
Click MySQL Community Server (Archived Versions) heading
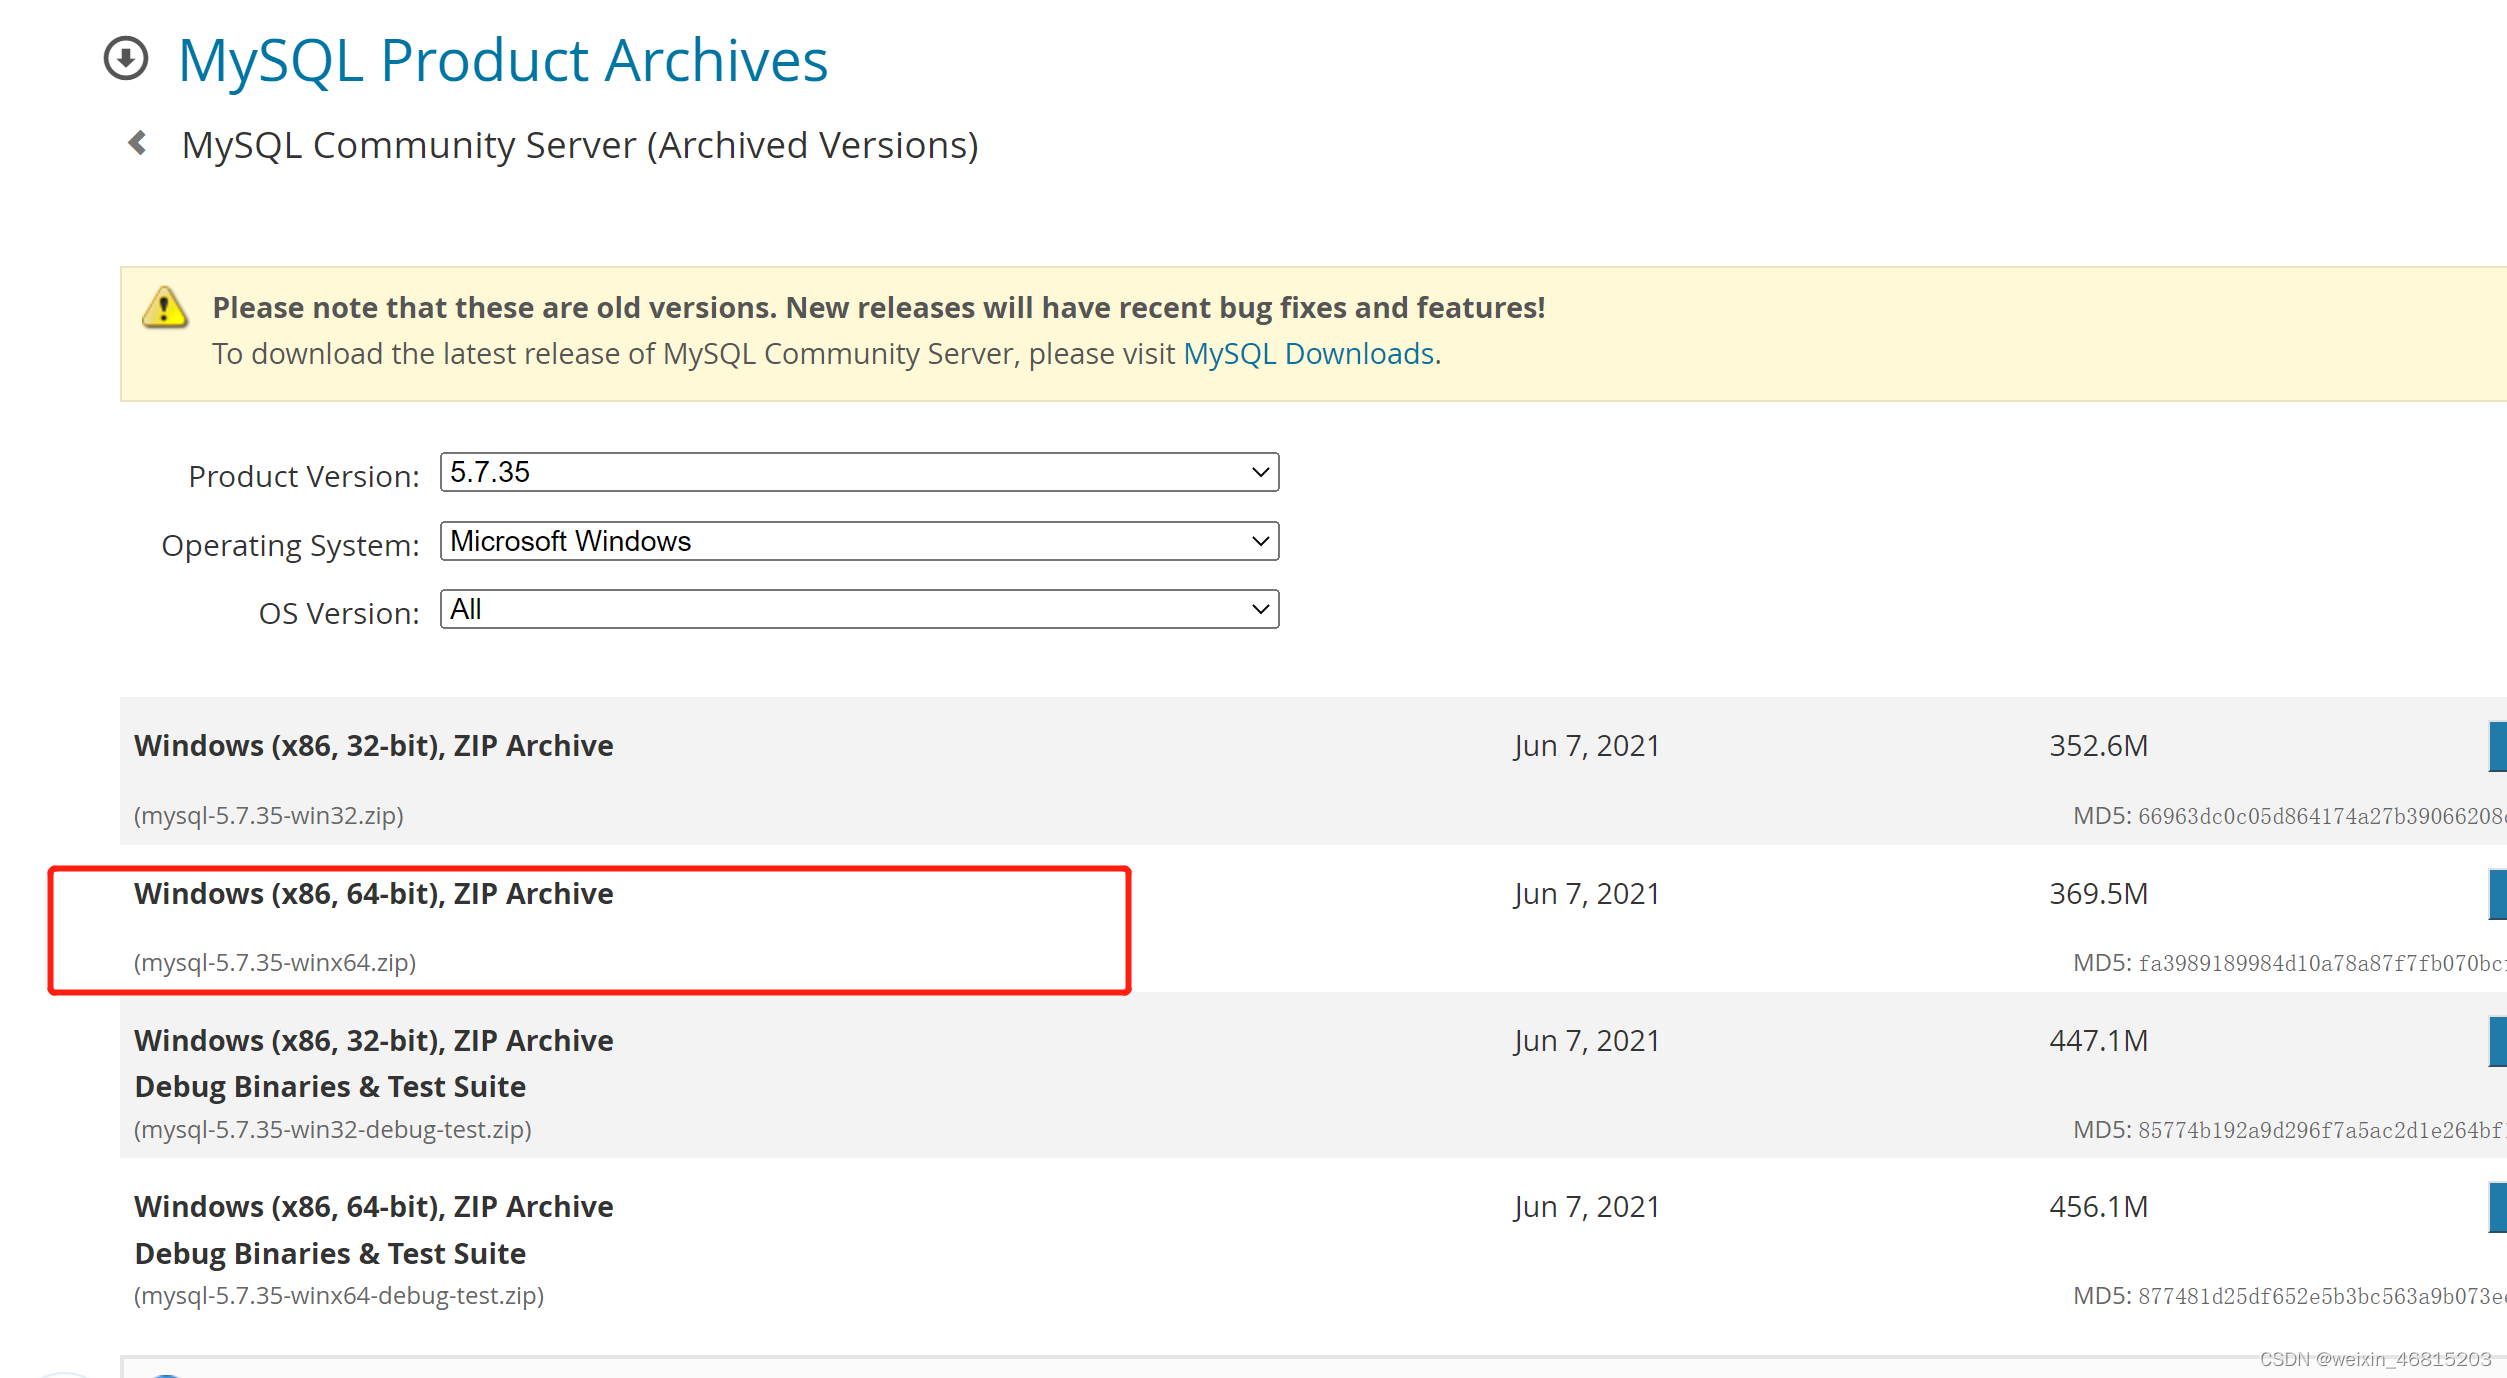point(580,146)
